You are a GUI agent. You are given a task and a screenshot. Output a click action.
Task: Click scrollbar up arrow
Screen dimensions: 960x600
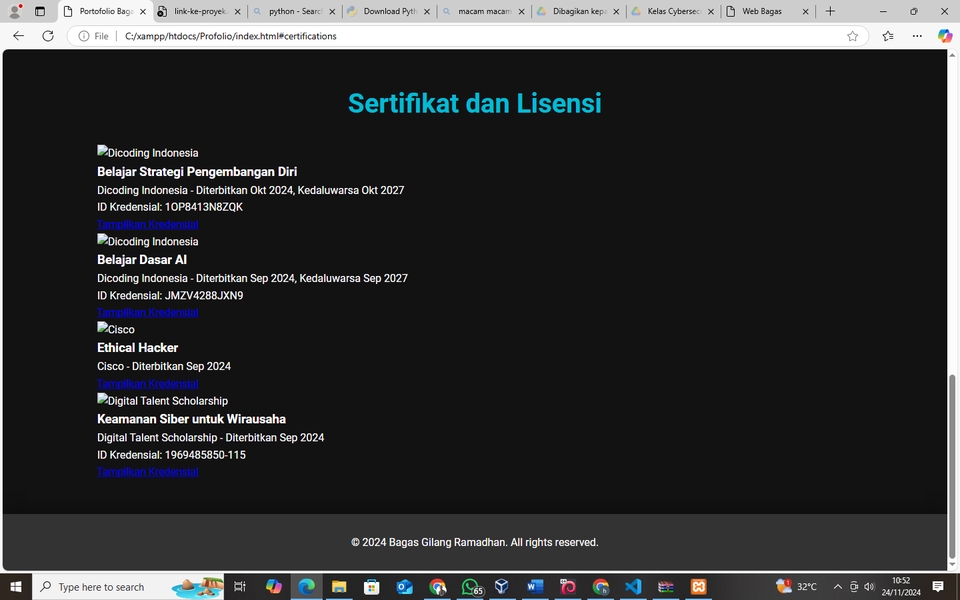[x=952, y=55]
